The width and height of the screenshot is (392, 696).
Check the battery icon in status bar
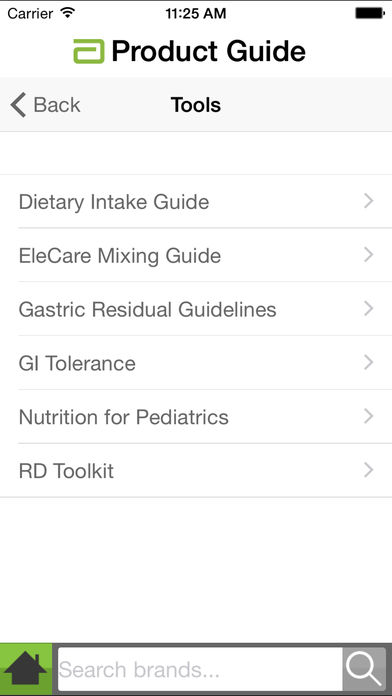[x=370, y=13]
